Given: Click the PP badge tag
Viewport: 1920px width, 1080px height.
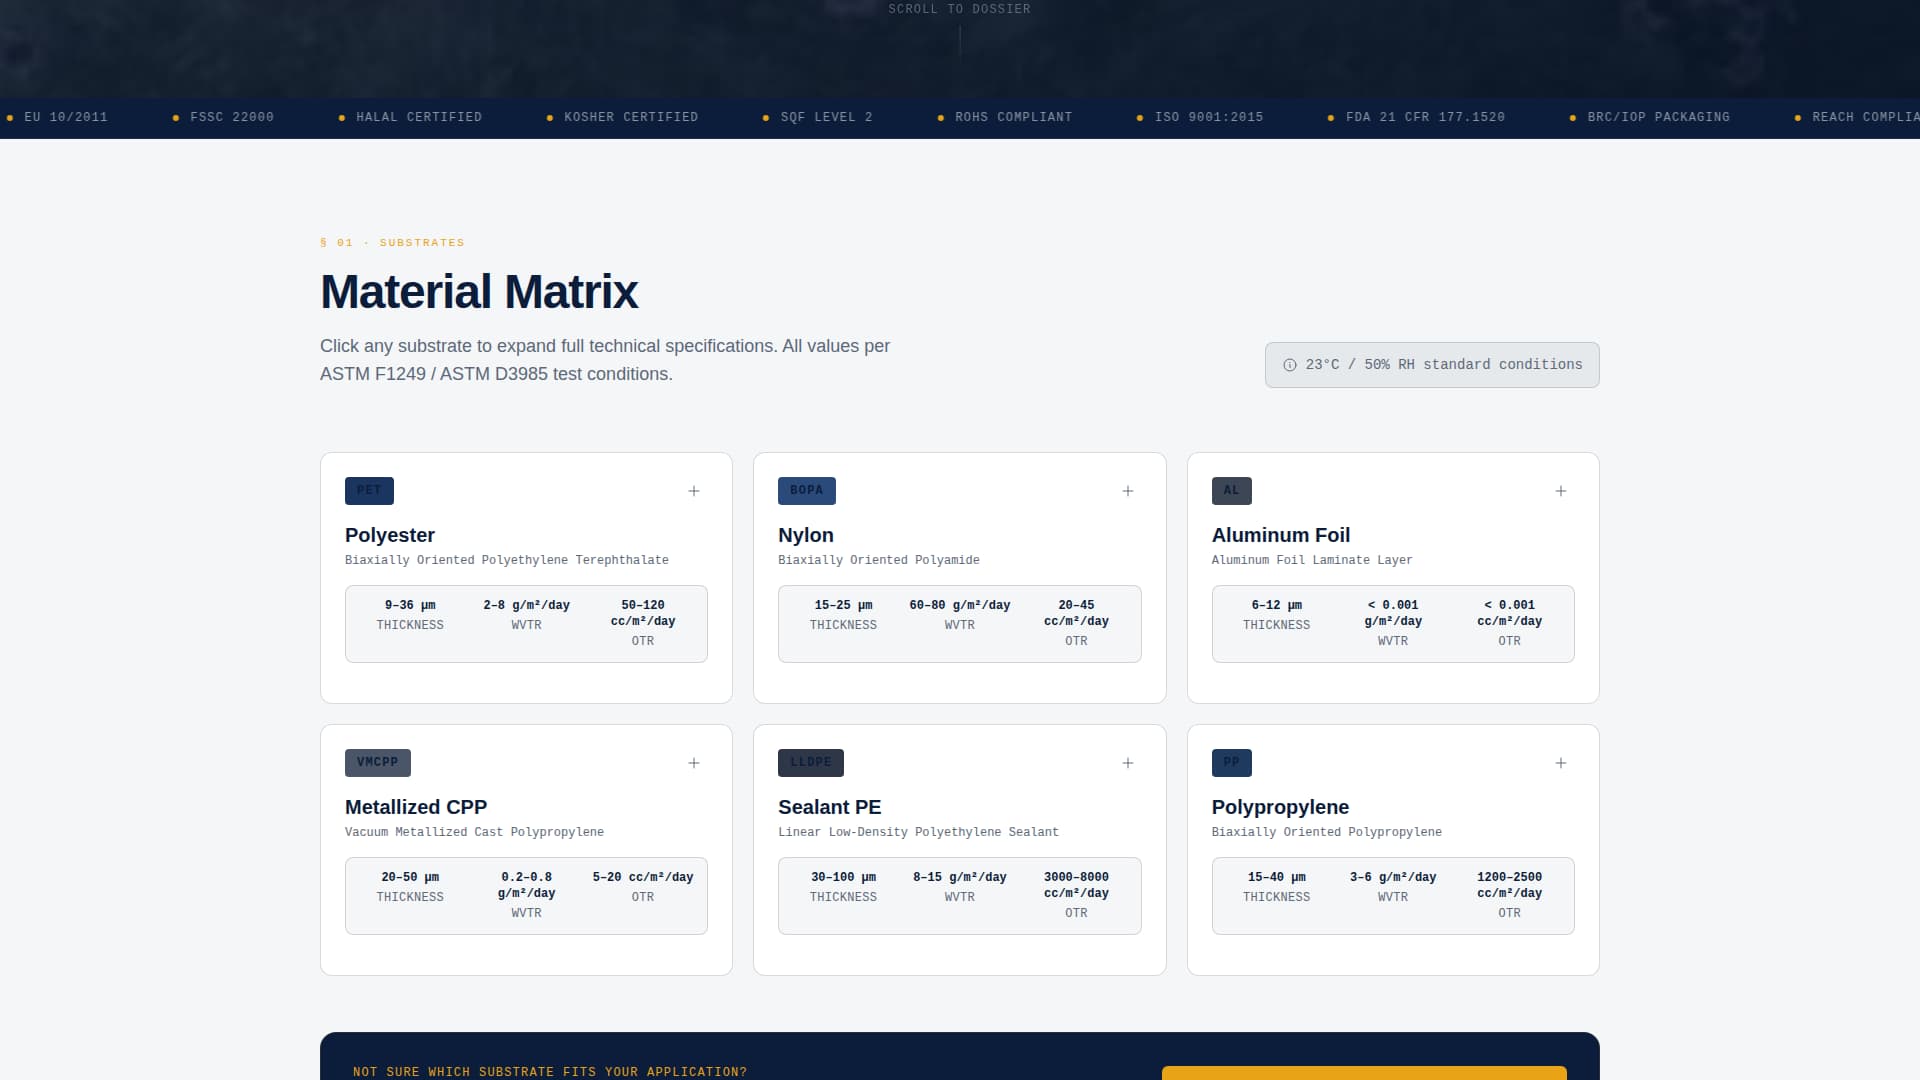Looking at the screenshot, I should [1231, 763].
